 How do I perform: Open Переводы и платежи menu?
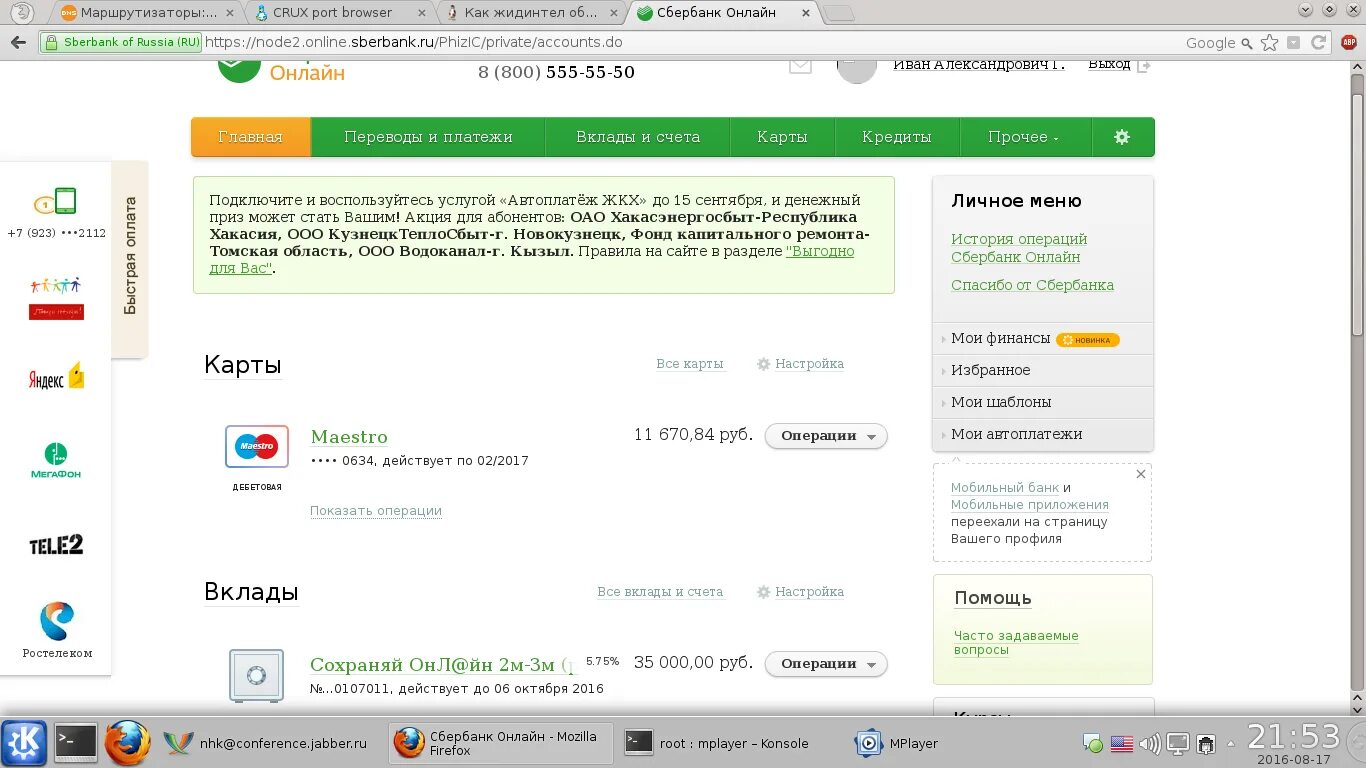coord(428,137)
